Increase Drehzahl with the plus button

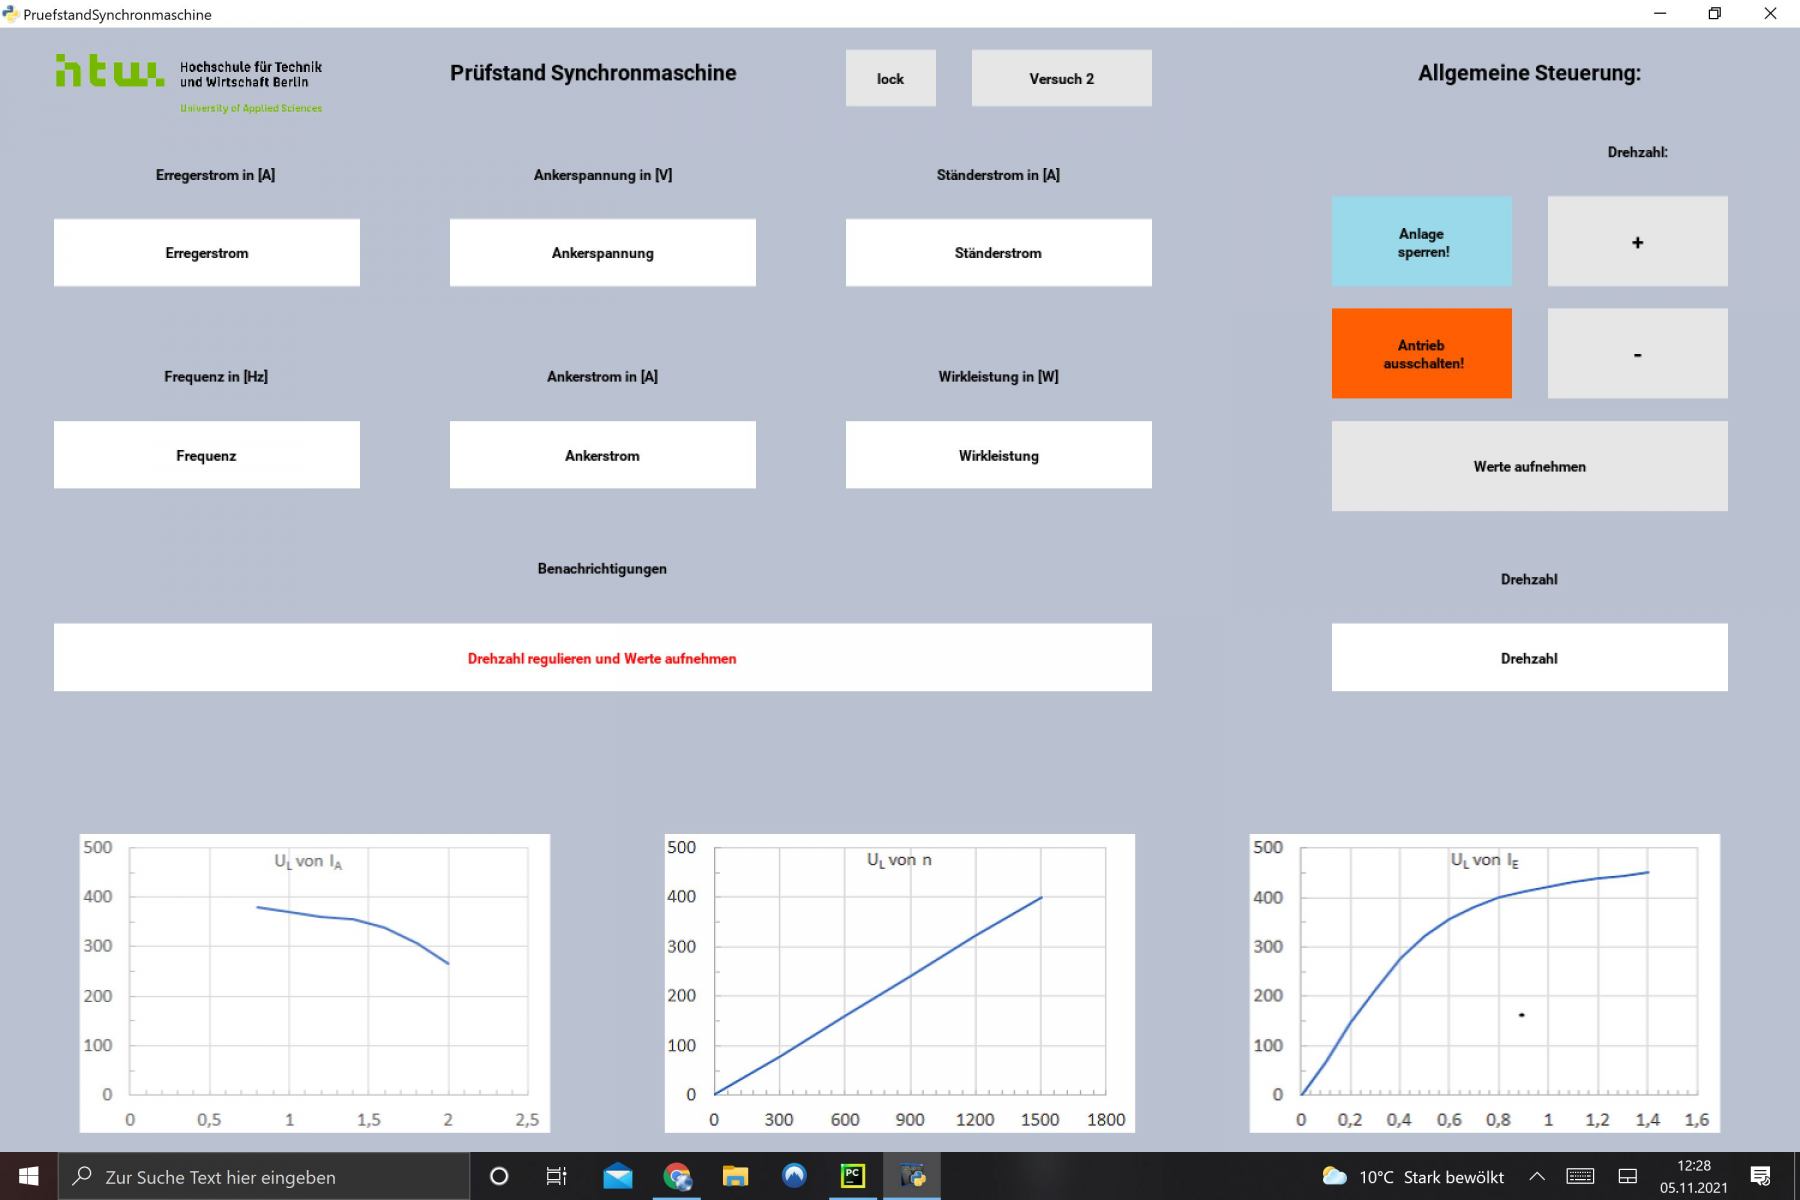[1637, 242]
